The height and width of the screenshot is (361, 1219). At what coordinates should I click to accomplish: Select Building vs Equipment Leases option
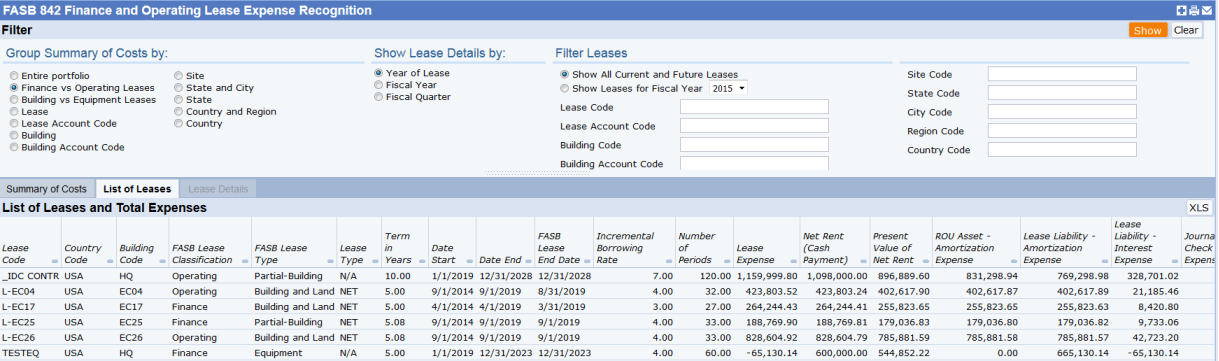point(13,100)
